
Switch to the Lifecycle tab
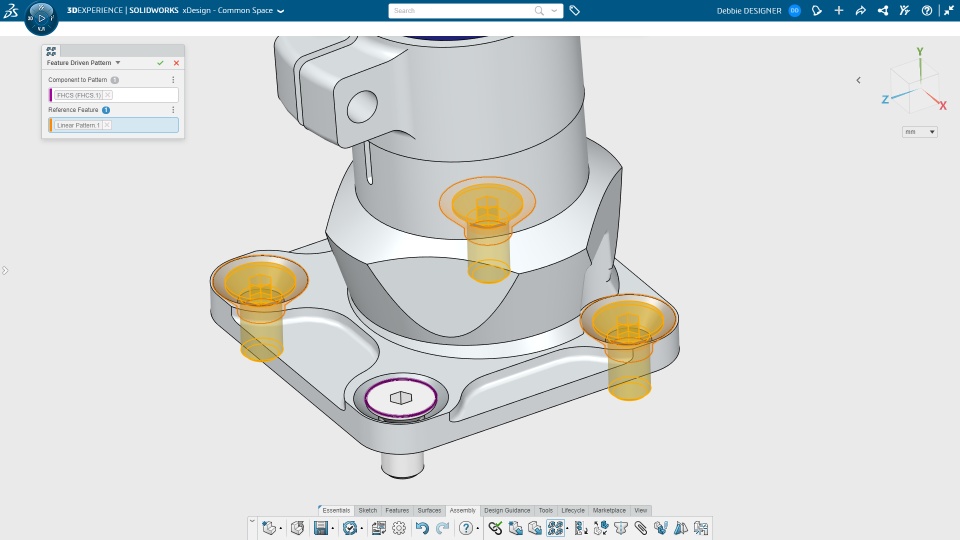pos(573,510)
